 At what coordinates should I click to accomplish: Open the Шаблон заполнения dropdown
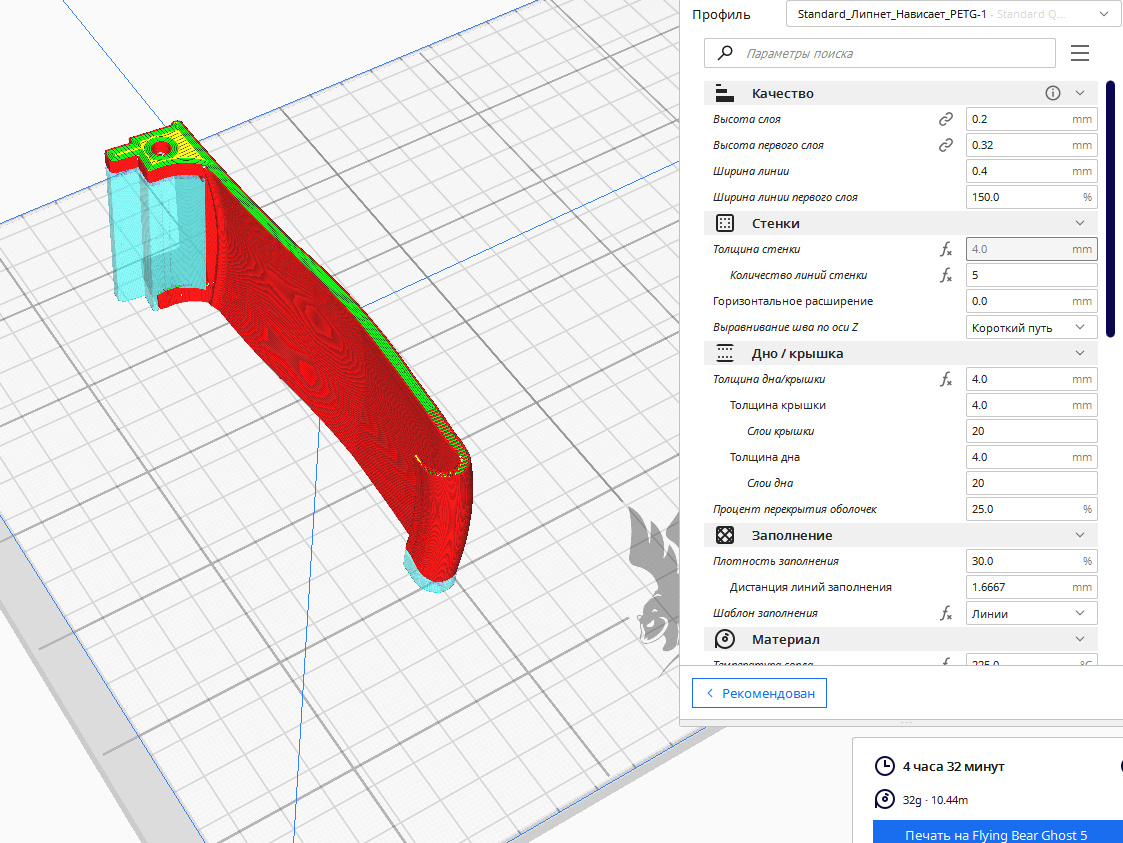[x=1031, y=613]
